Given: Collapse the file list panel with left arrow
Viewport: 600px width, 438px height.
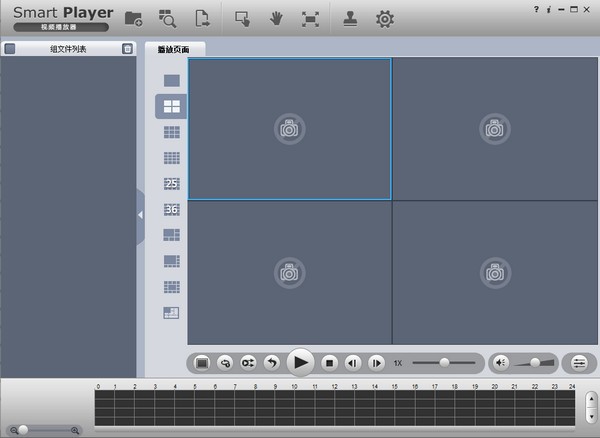Looking at the screenshot, I should click(x=140, y=215).
